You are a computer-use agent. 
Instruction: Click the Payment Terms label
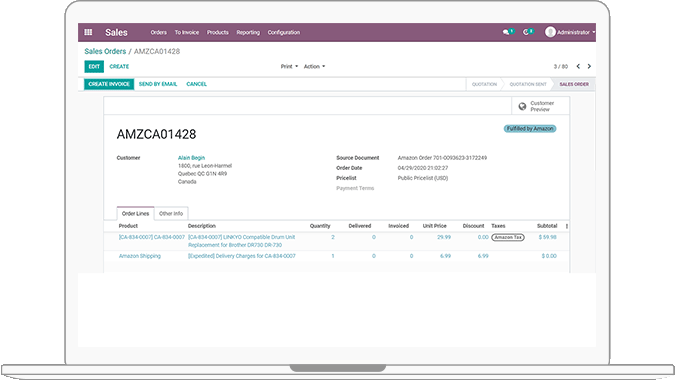355,188
